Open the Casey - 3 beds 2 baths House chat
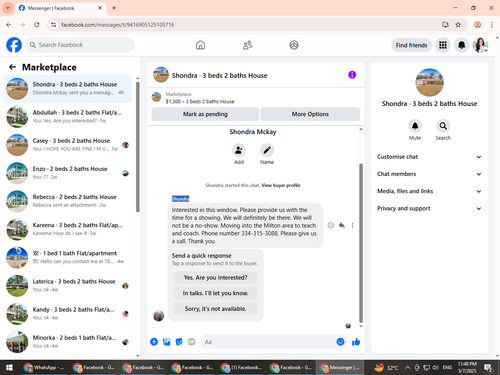Viewport: 500px width, 375px height. 67,145
